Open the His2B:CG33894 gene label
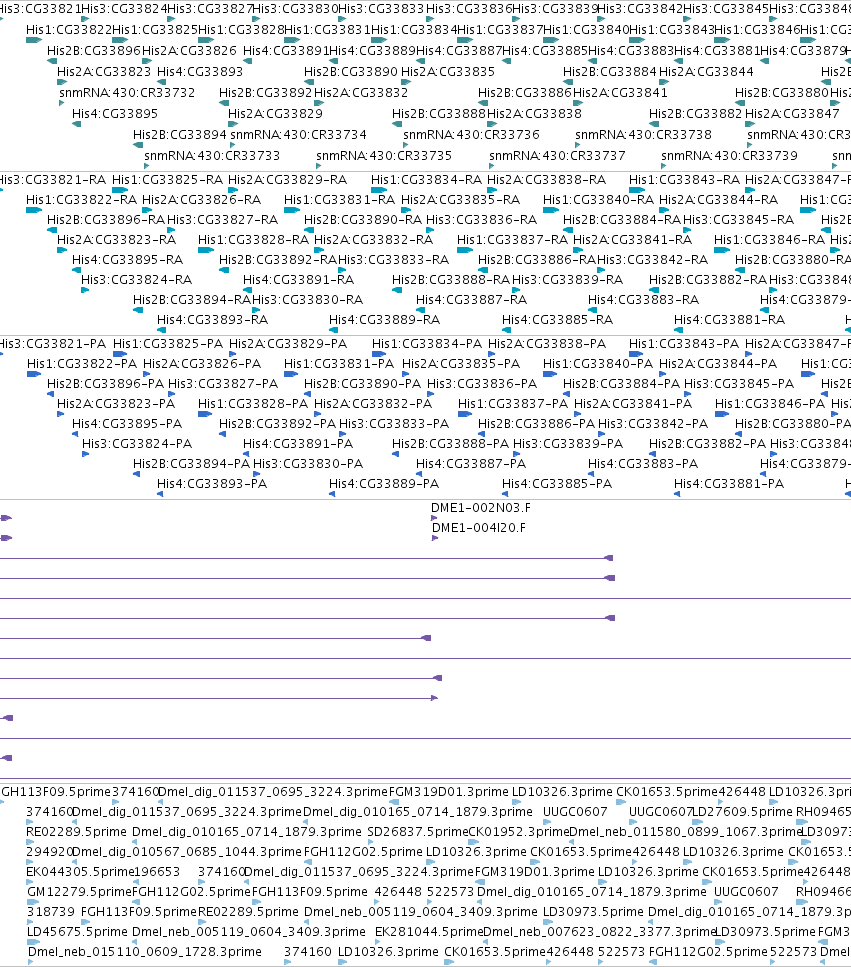Screen dimensions: 851x967 [180, 134]
